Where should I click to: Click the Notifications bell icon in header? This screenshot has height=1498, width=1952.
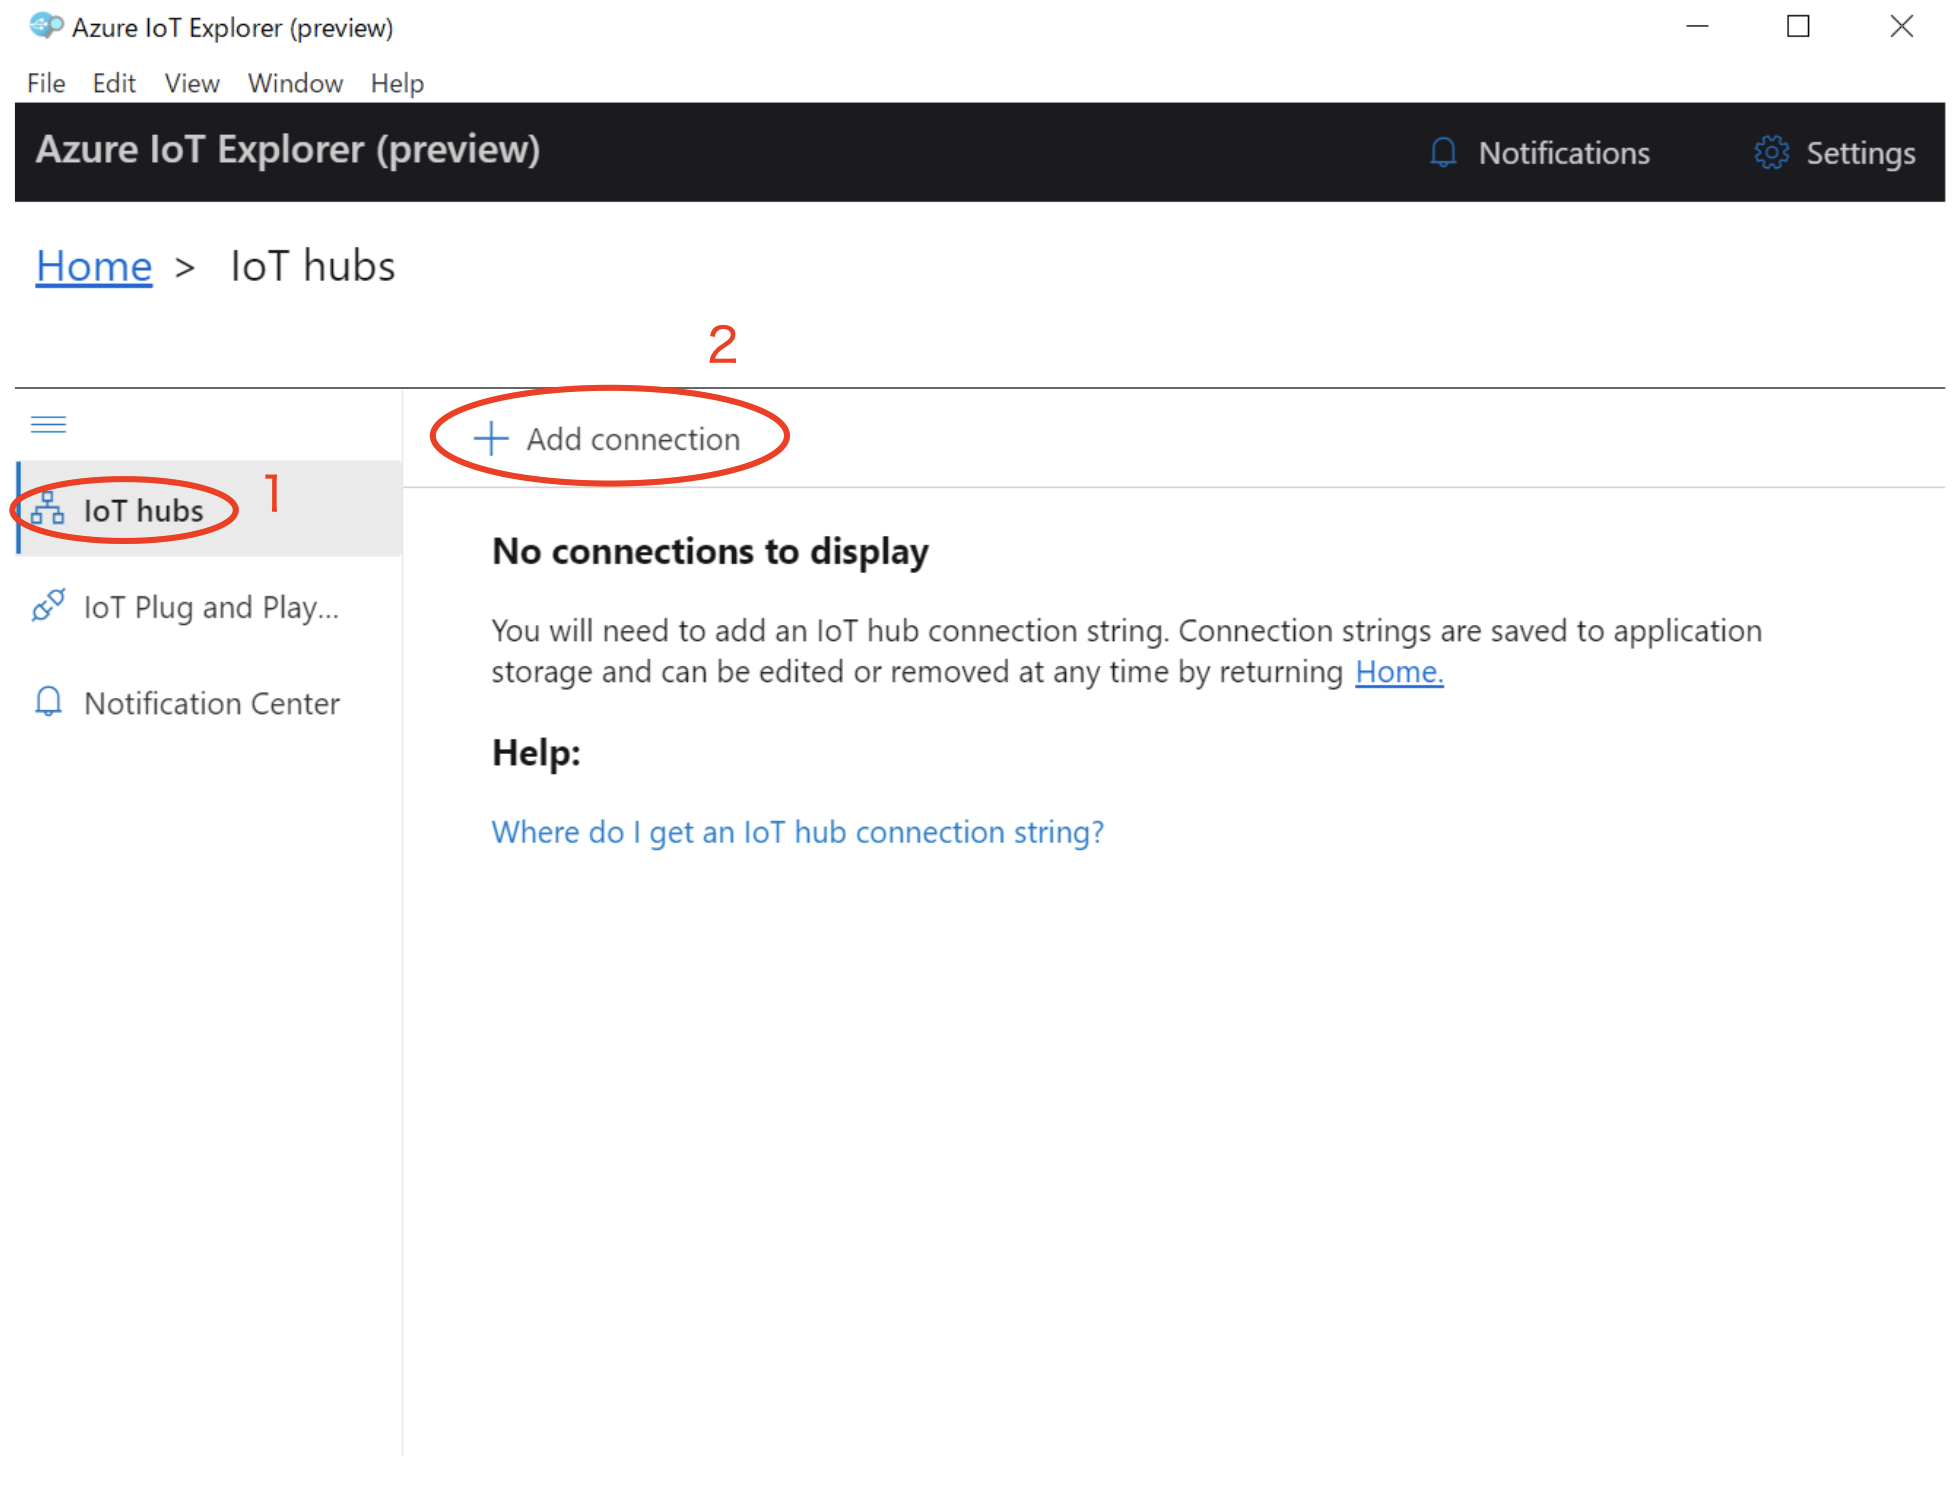point(1442,152)
